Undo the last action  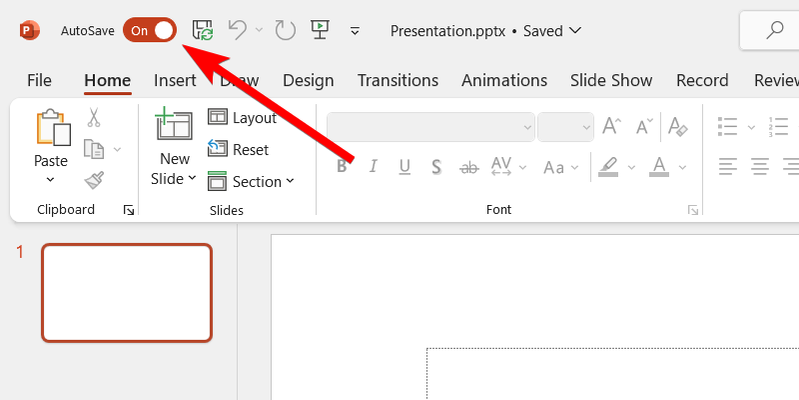(x=237, y=30)
